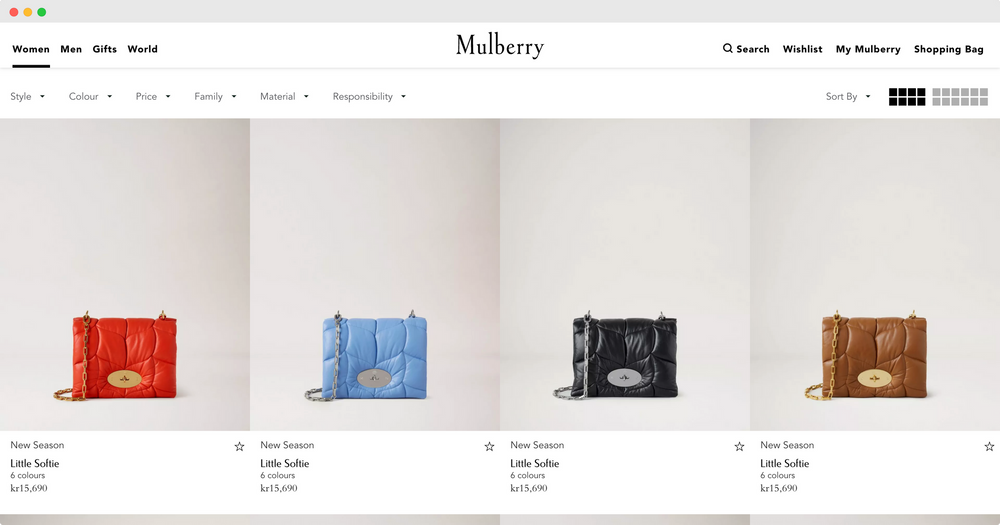1000x525 pixels.
Task: Open the Gifts menu
Action: 105,49
